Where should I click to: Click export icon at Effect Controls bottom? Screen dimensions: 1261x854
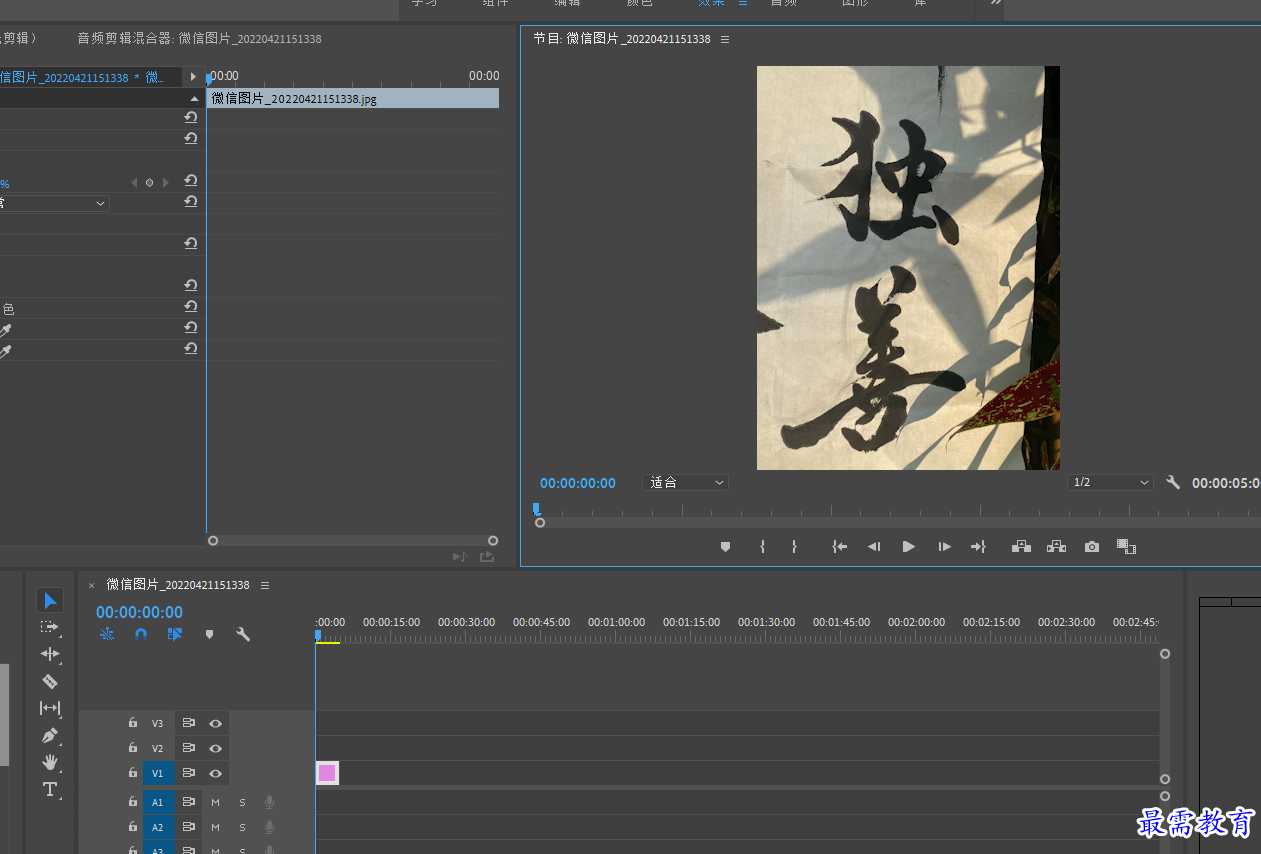pyautogui.click(x=487, y=557)
